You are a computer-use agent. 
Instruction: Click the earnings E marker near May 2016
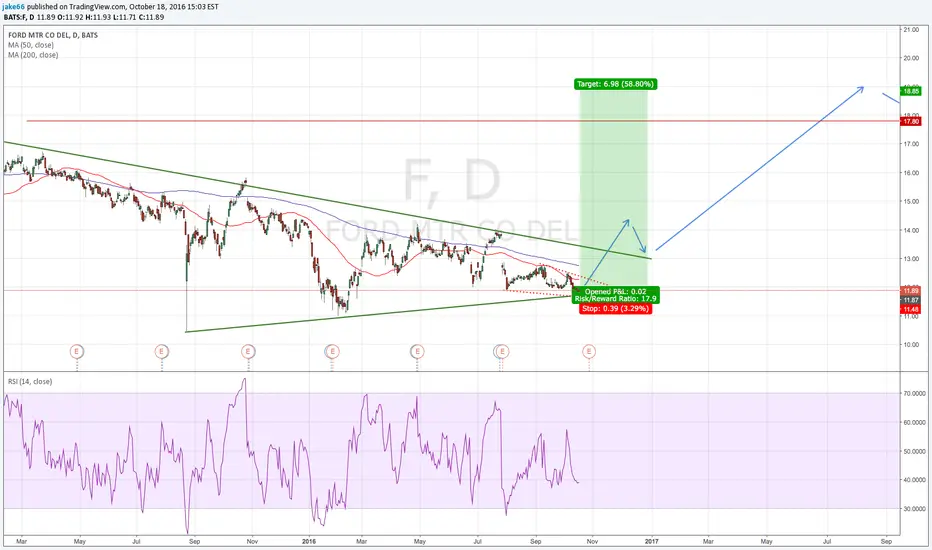click(x=417, y=351)
